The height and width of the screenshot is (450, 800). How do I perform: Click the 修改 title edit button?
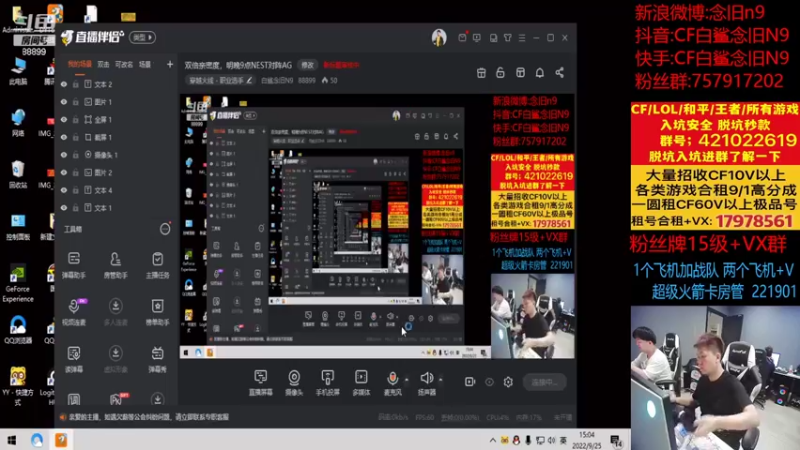pyautogui.click(x=307, y=65)
